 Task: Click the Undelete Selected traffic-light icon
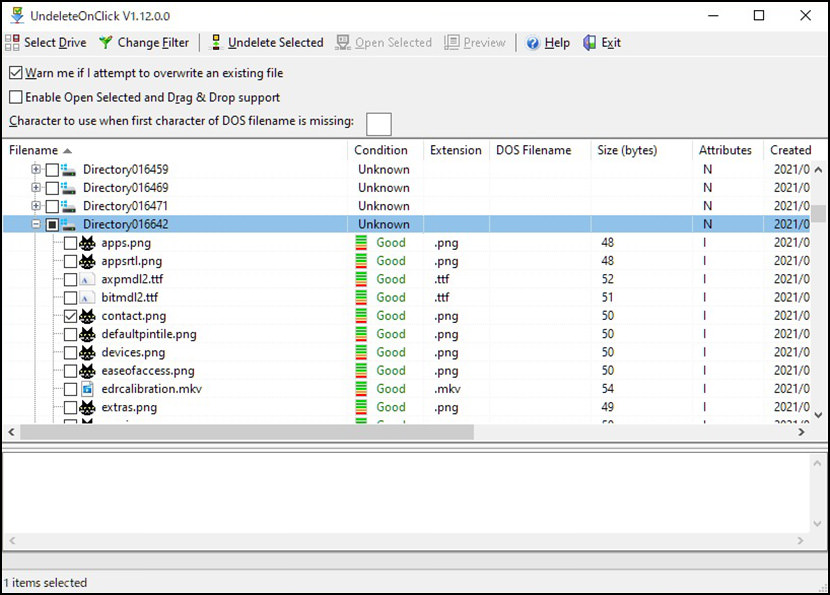coord(216,42)
